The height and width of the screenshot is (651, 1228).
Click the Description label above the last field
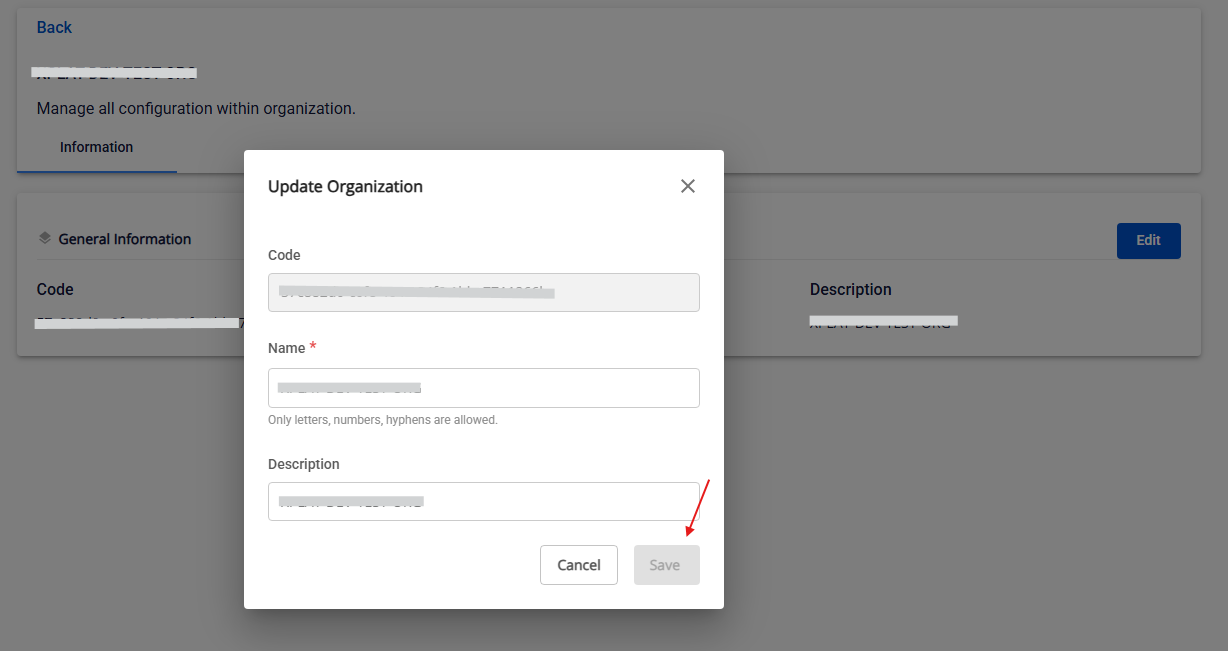coord(303,464)
